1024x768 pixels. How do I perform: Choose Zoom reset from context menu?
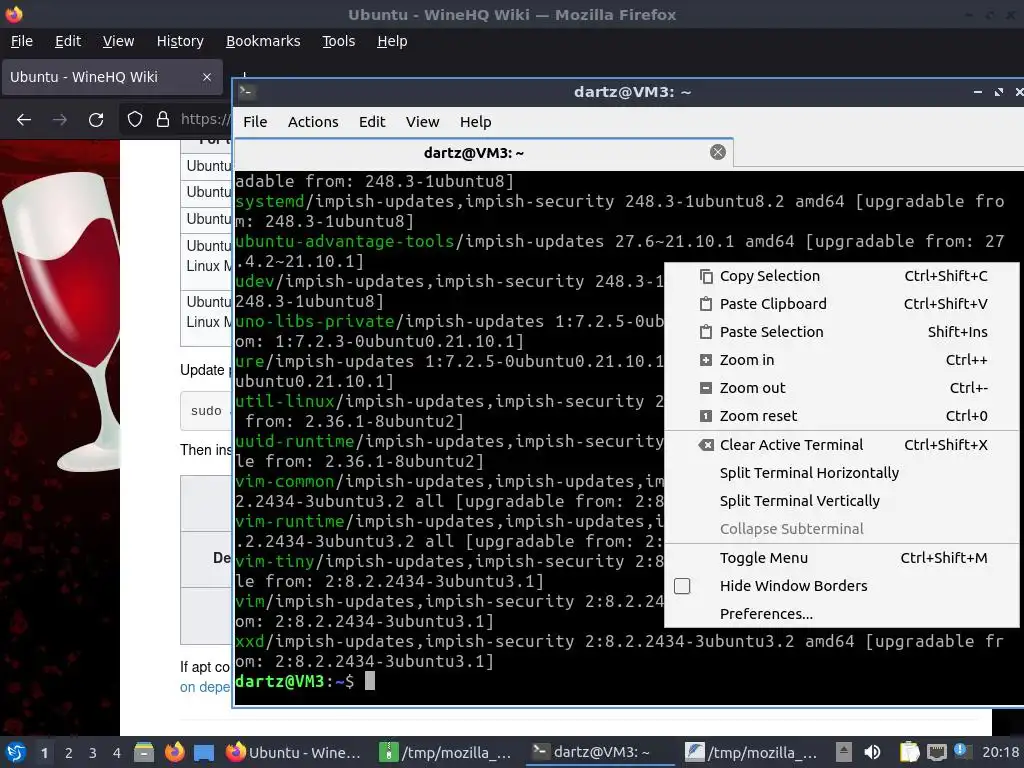coord(842,416)
